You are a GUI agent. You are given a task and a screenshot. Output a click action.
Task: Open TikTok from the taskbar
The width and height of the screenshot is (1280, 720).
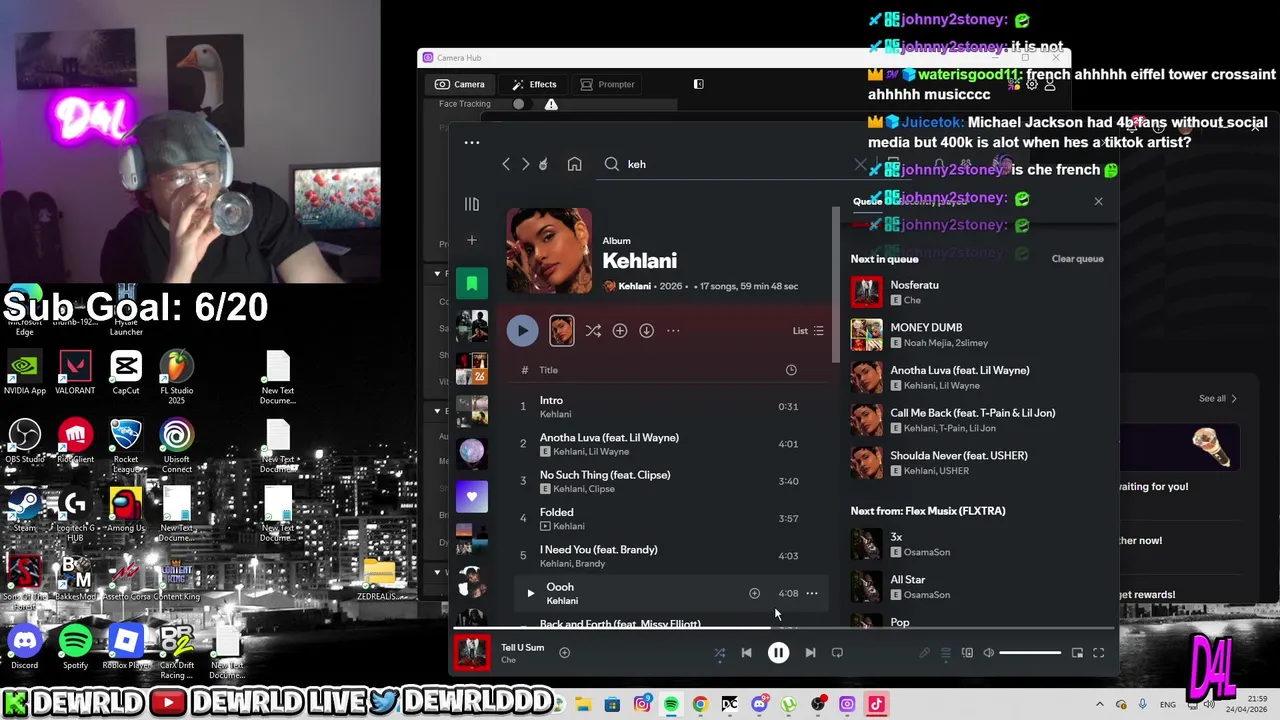point(876,704)
